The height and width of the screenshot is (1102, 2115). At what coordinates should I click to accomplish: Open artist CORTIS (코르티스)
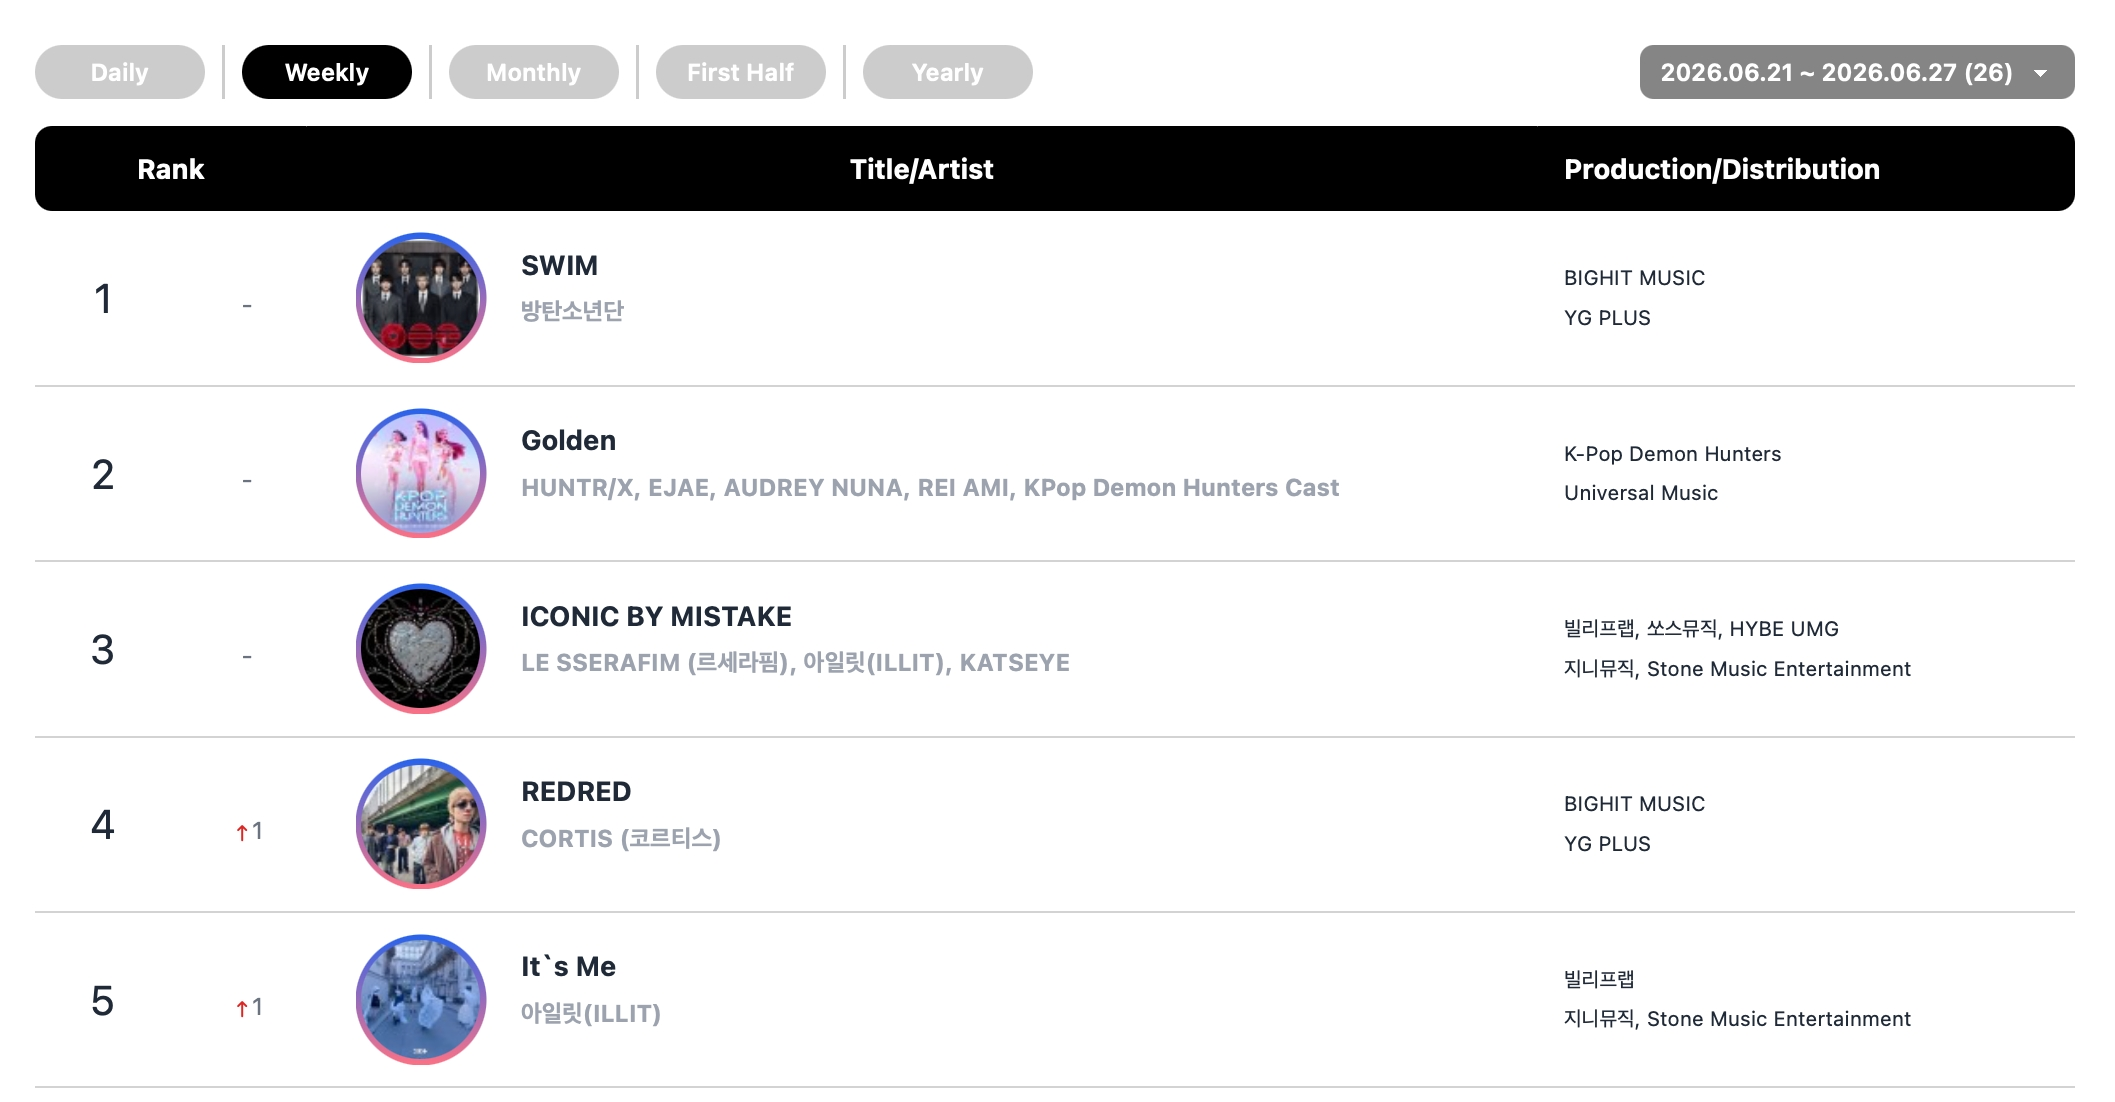pyautogui.click(x=621, y=838)
